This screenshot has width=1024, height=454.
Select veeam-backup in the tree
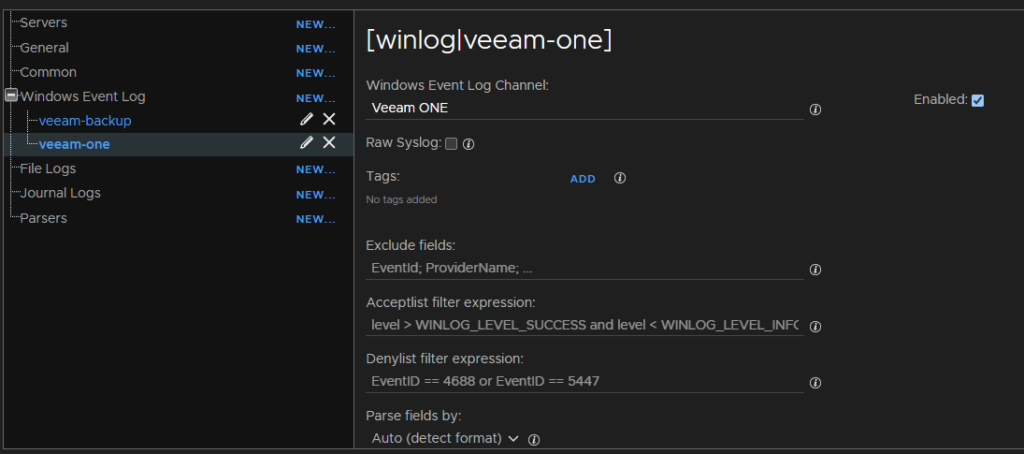(85, 121)
